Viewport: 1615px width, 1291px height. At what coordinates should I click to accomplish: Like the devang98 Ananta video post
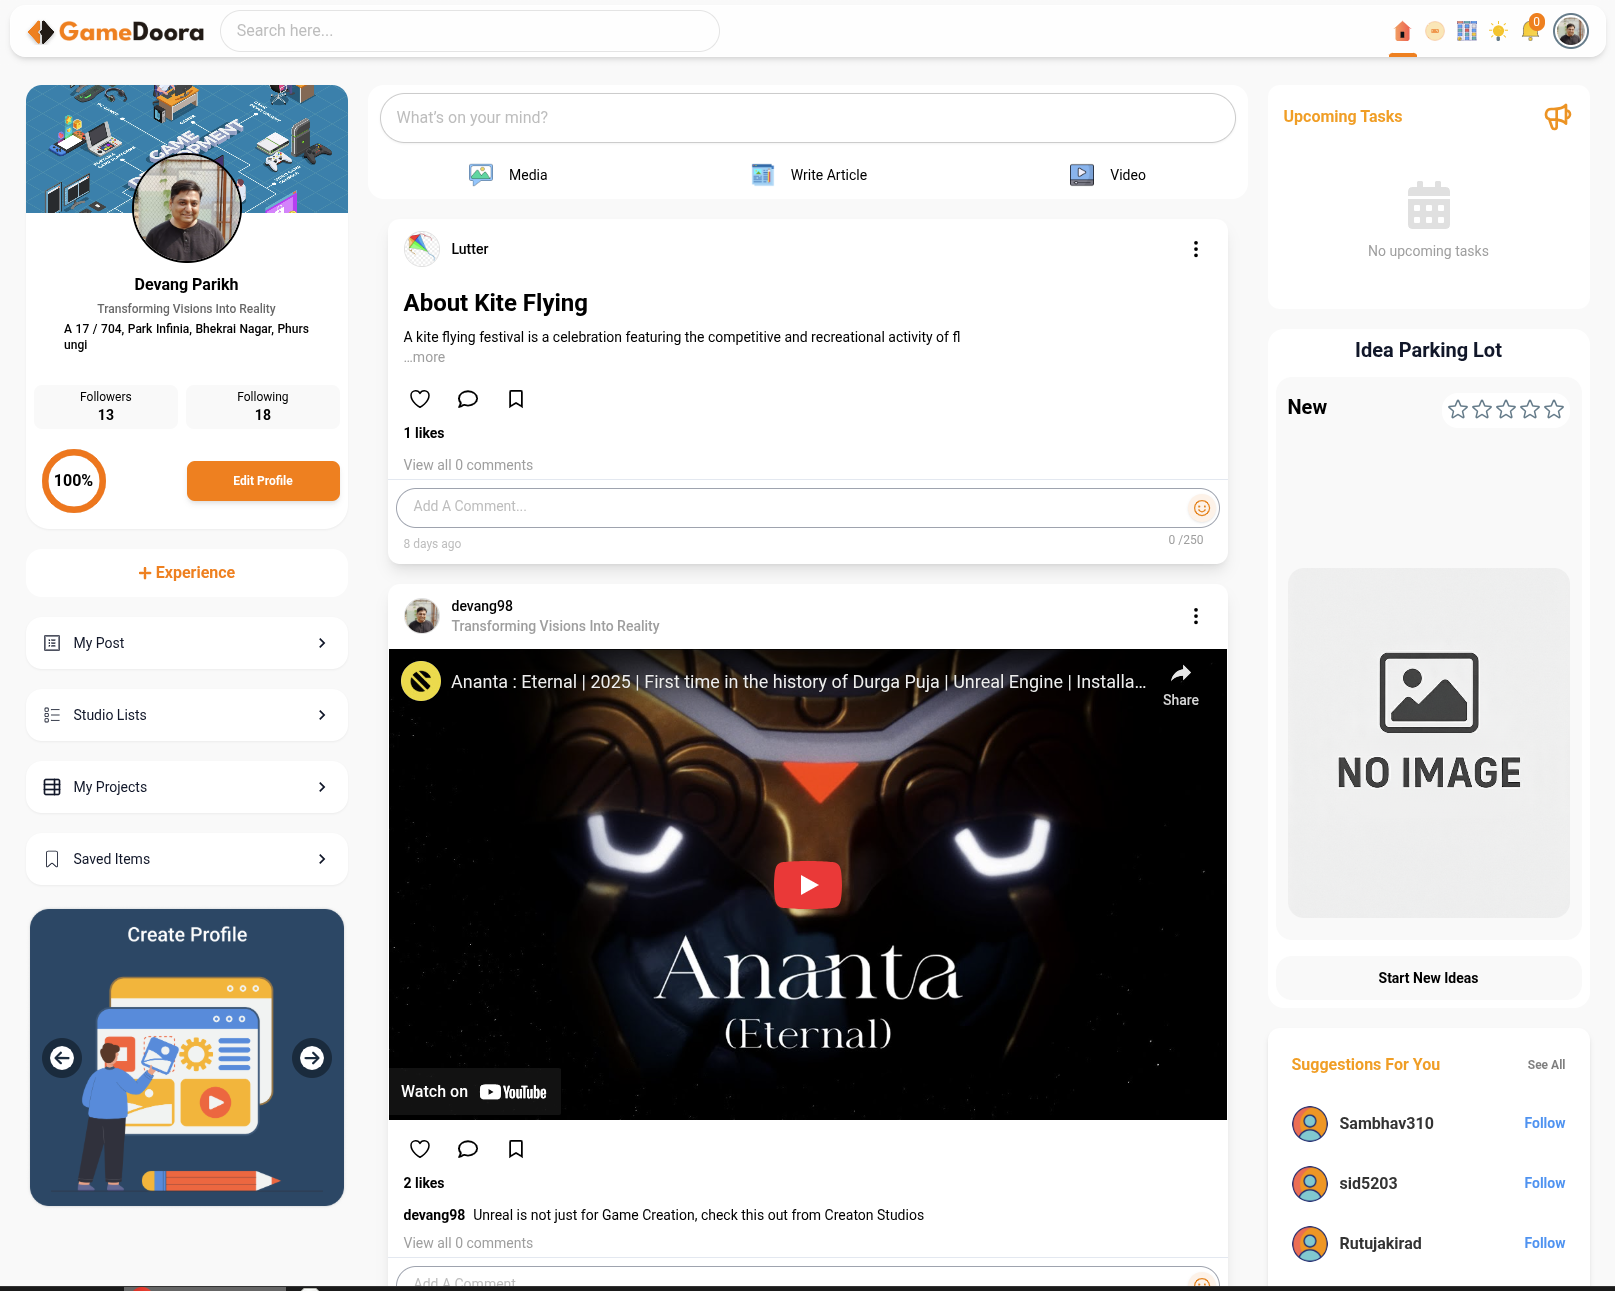click(420, 1149)
